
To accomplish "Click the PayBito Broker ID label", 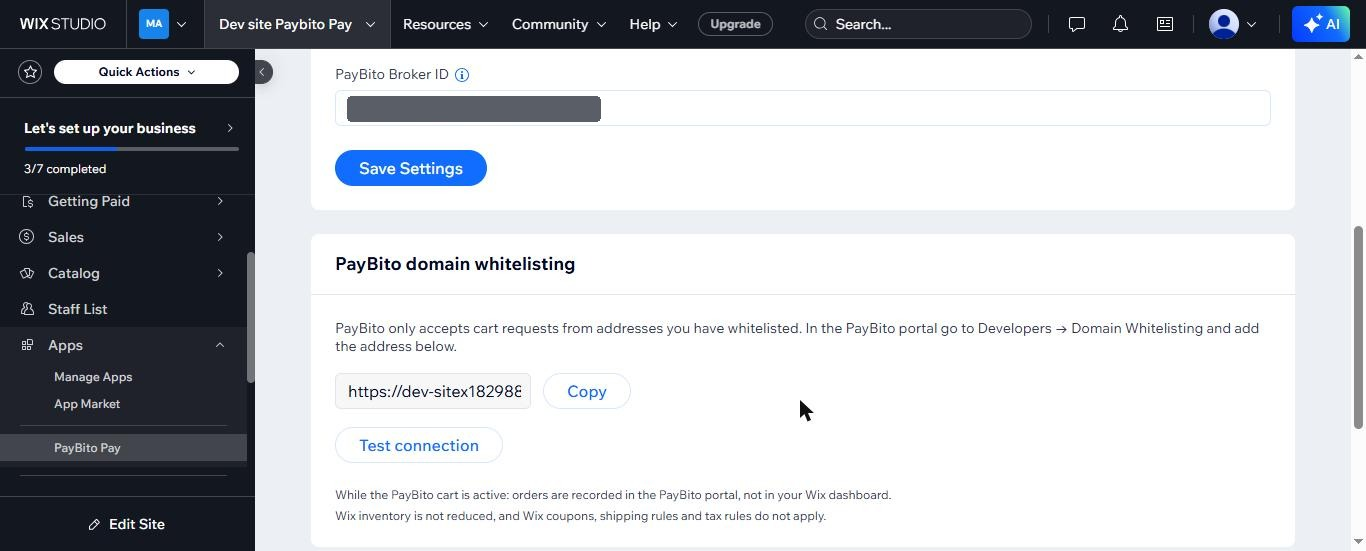I will (392, 74).
